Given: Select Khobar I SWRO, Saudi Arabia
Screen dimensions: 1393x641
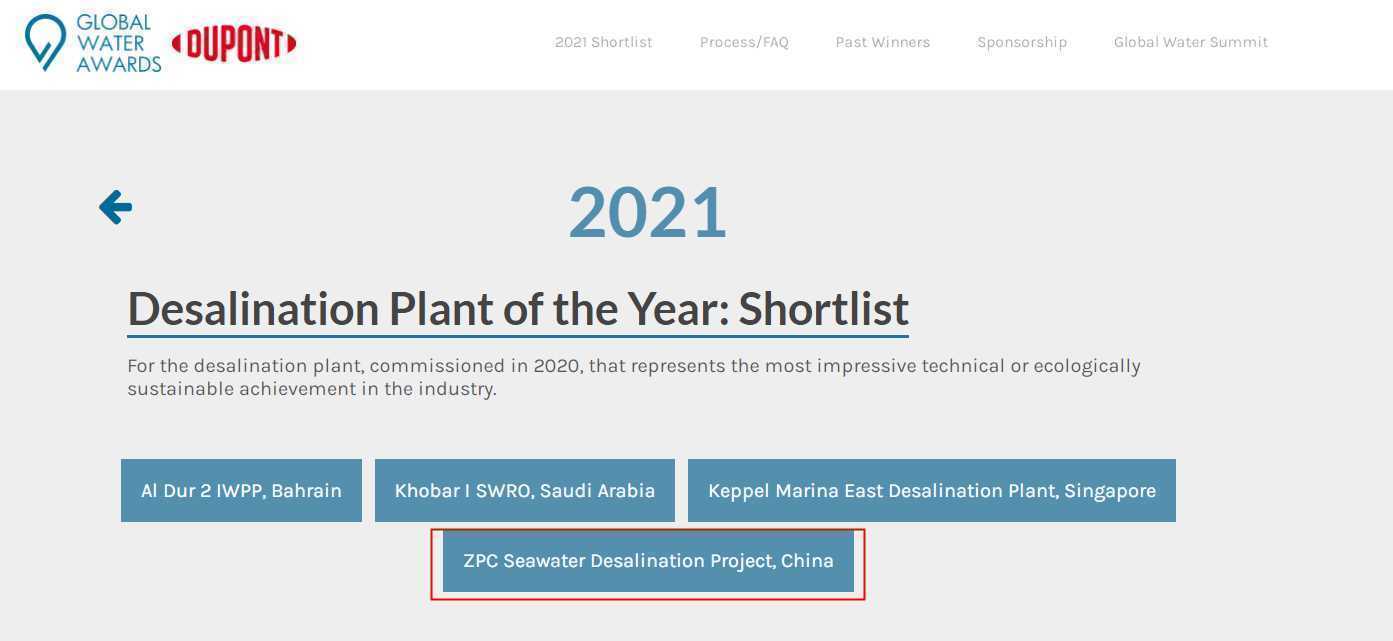Looking at the screenshot, I should click(525, 490).
